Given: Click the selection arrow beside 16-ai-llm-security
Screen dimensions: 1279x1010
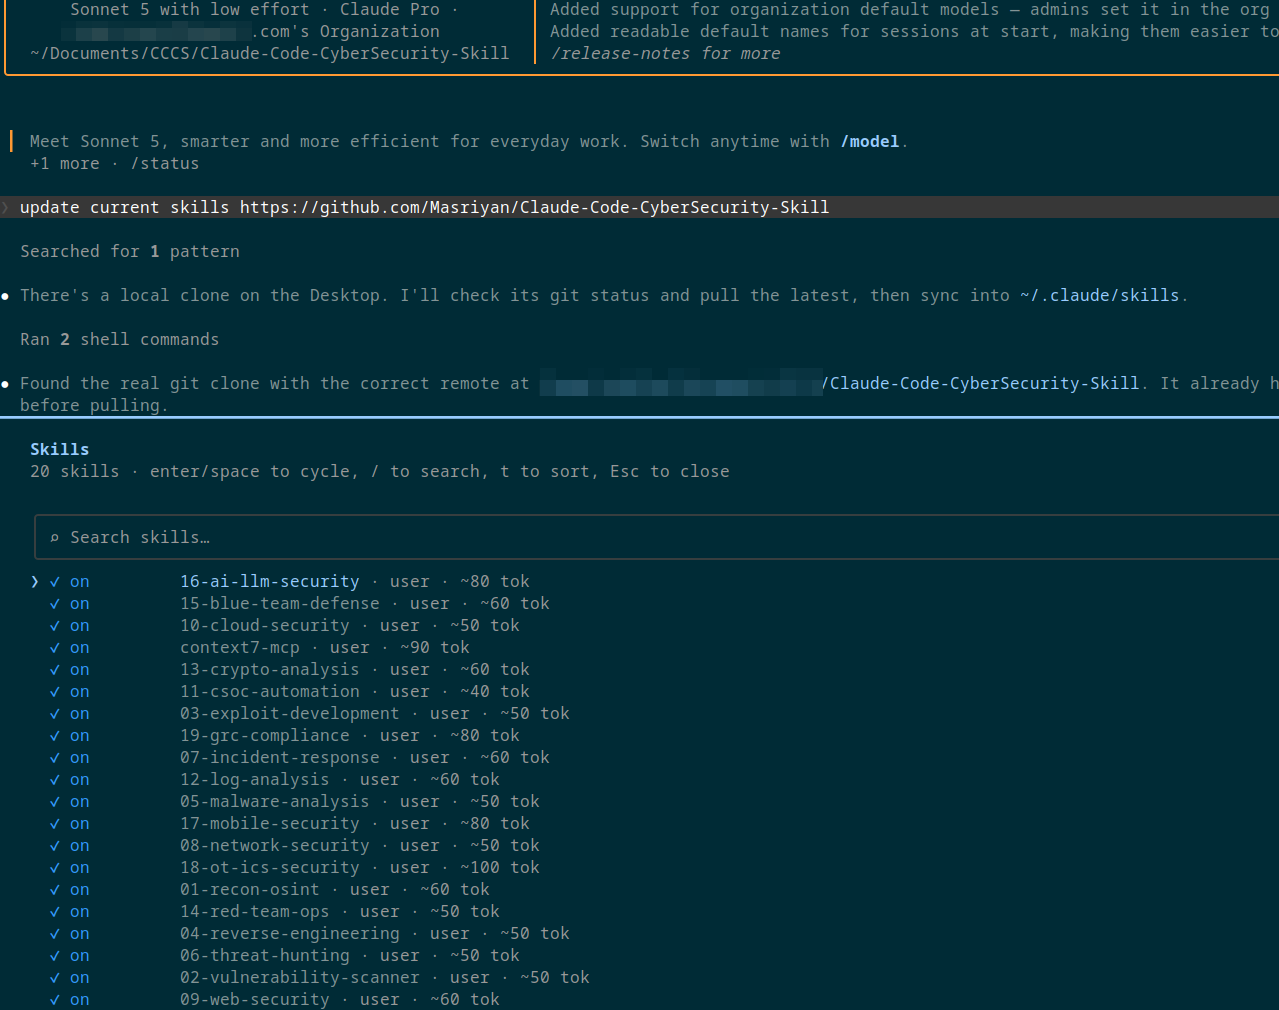Looking at the screenshot, I should pyautogui.click(x=35, y=582).
